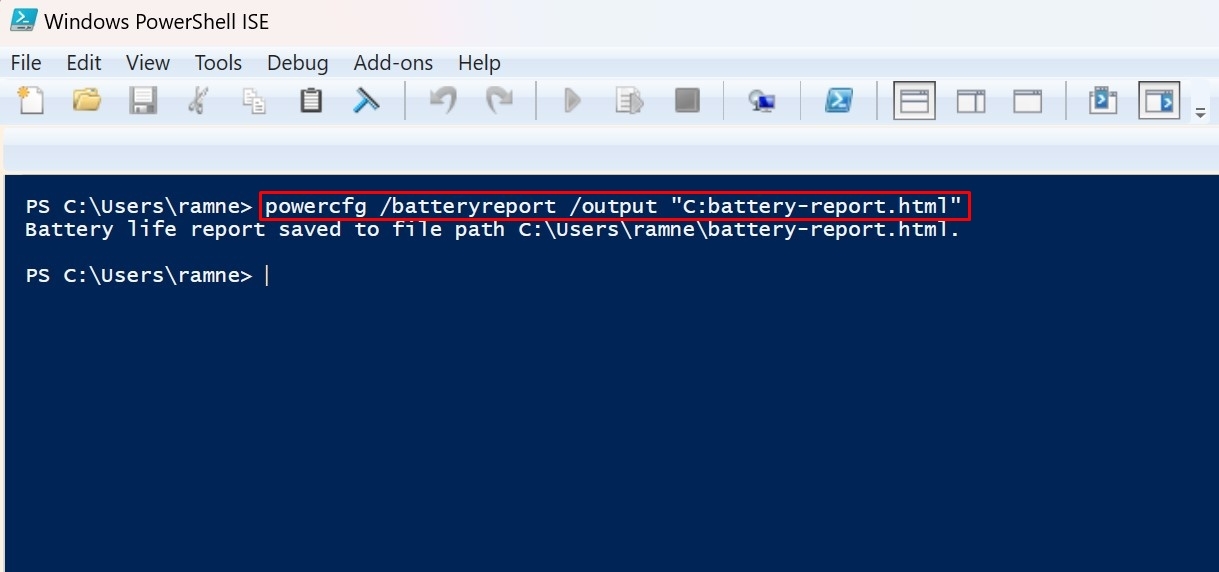
Task: Undo last action arrow icon
Action: [x=442, y=100]
